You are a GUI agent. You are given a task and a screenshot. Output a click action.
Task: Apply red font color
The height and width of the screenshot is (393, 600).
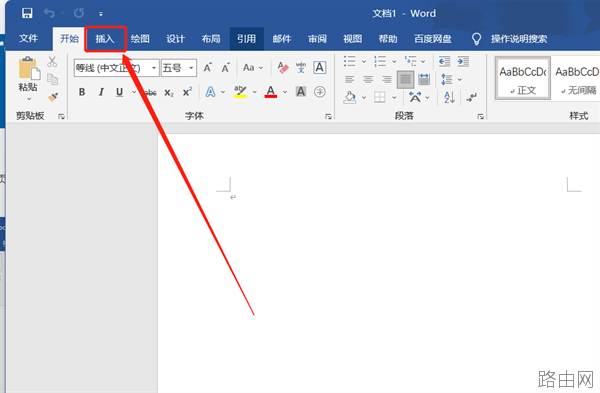click(x=271, y=92)
